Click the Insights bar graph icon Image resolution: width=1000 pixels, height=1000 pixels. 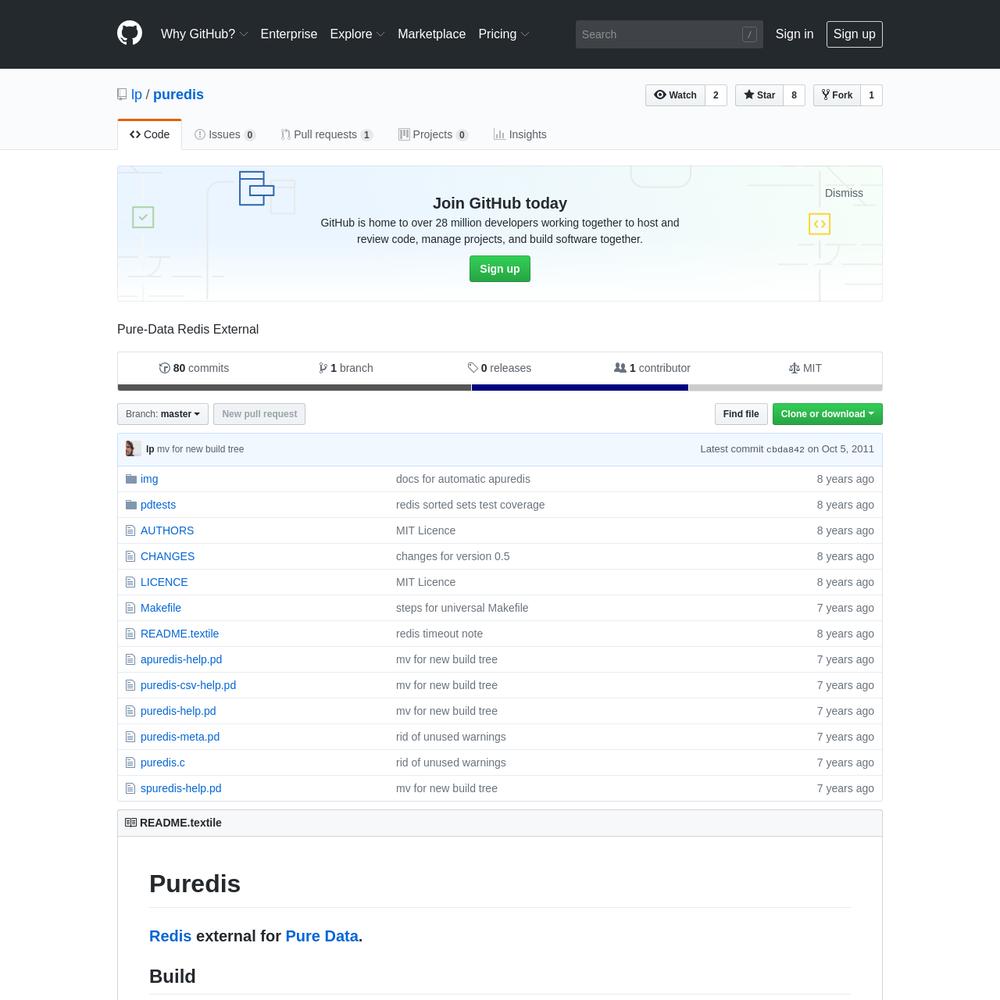pos(499,135)
